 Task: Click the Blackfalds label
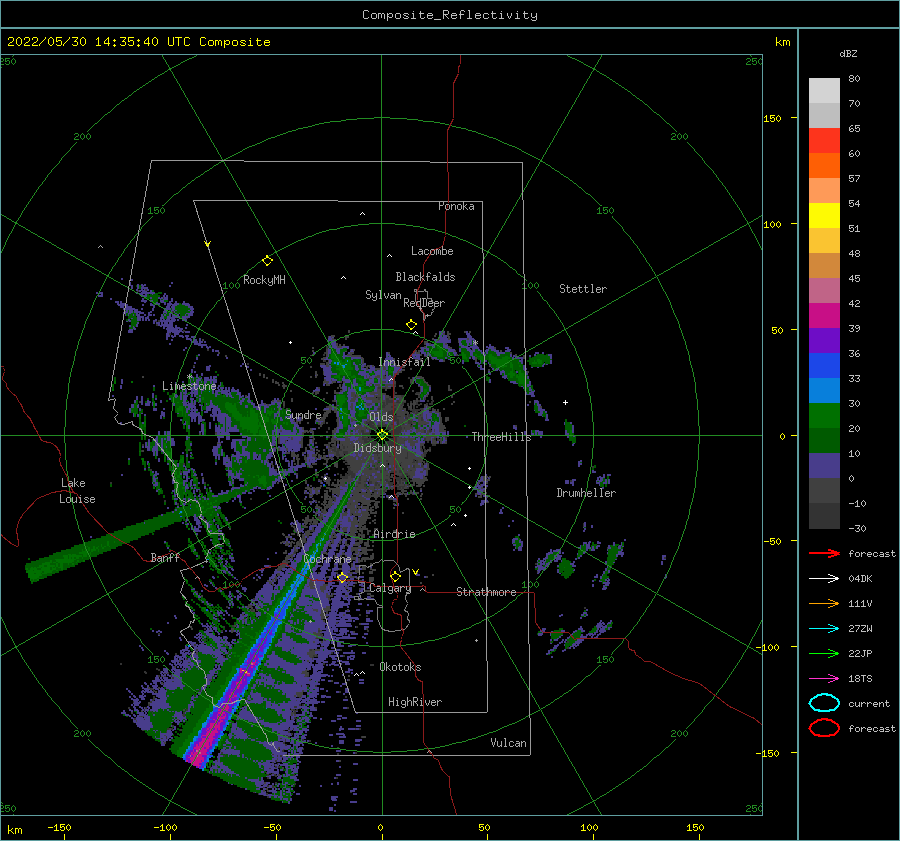[425, 277]
